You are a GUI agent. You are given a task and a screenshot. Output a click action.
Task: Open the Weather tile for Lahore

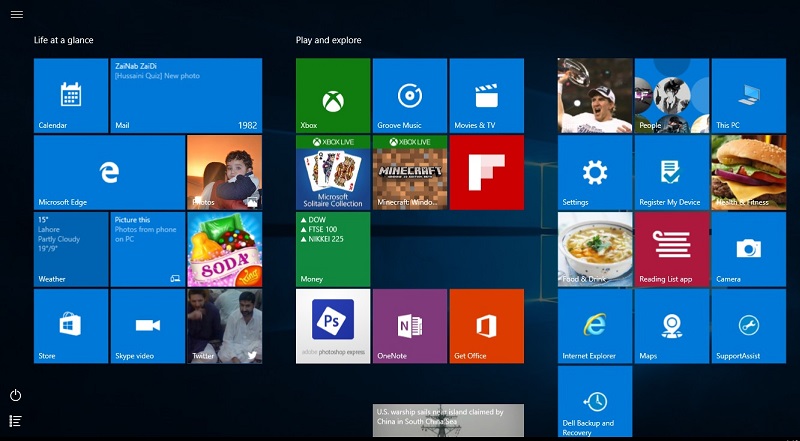point(71,250)
